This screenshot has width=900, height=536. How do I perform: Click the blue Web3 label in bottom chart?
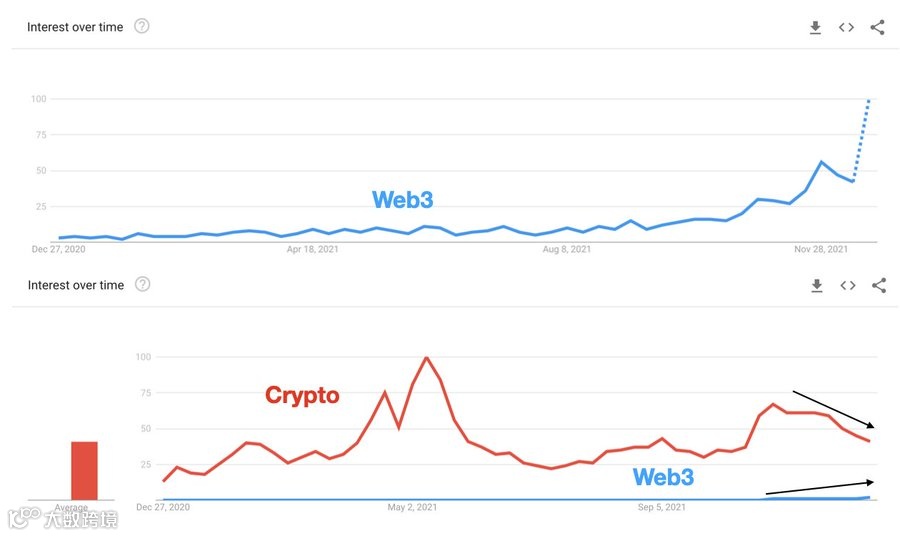tap(663, 477)
